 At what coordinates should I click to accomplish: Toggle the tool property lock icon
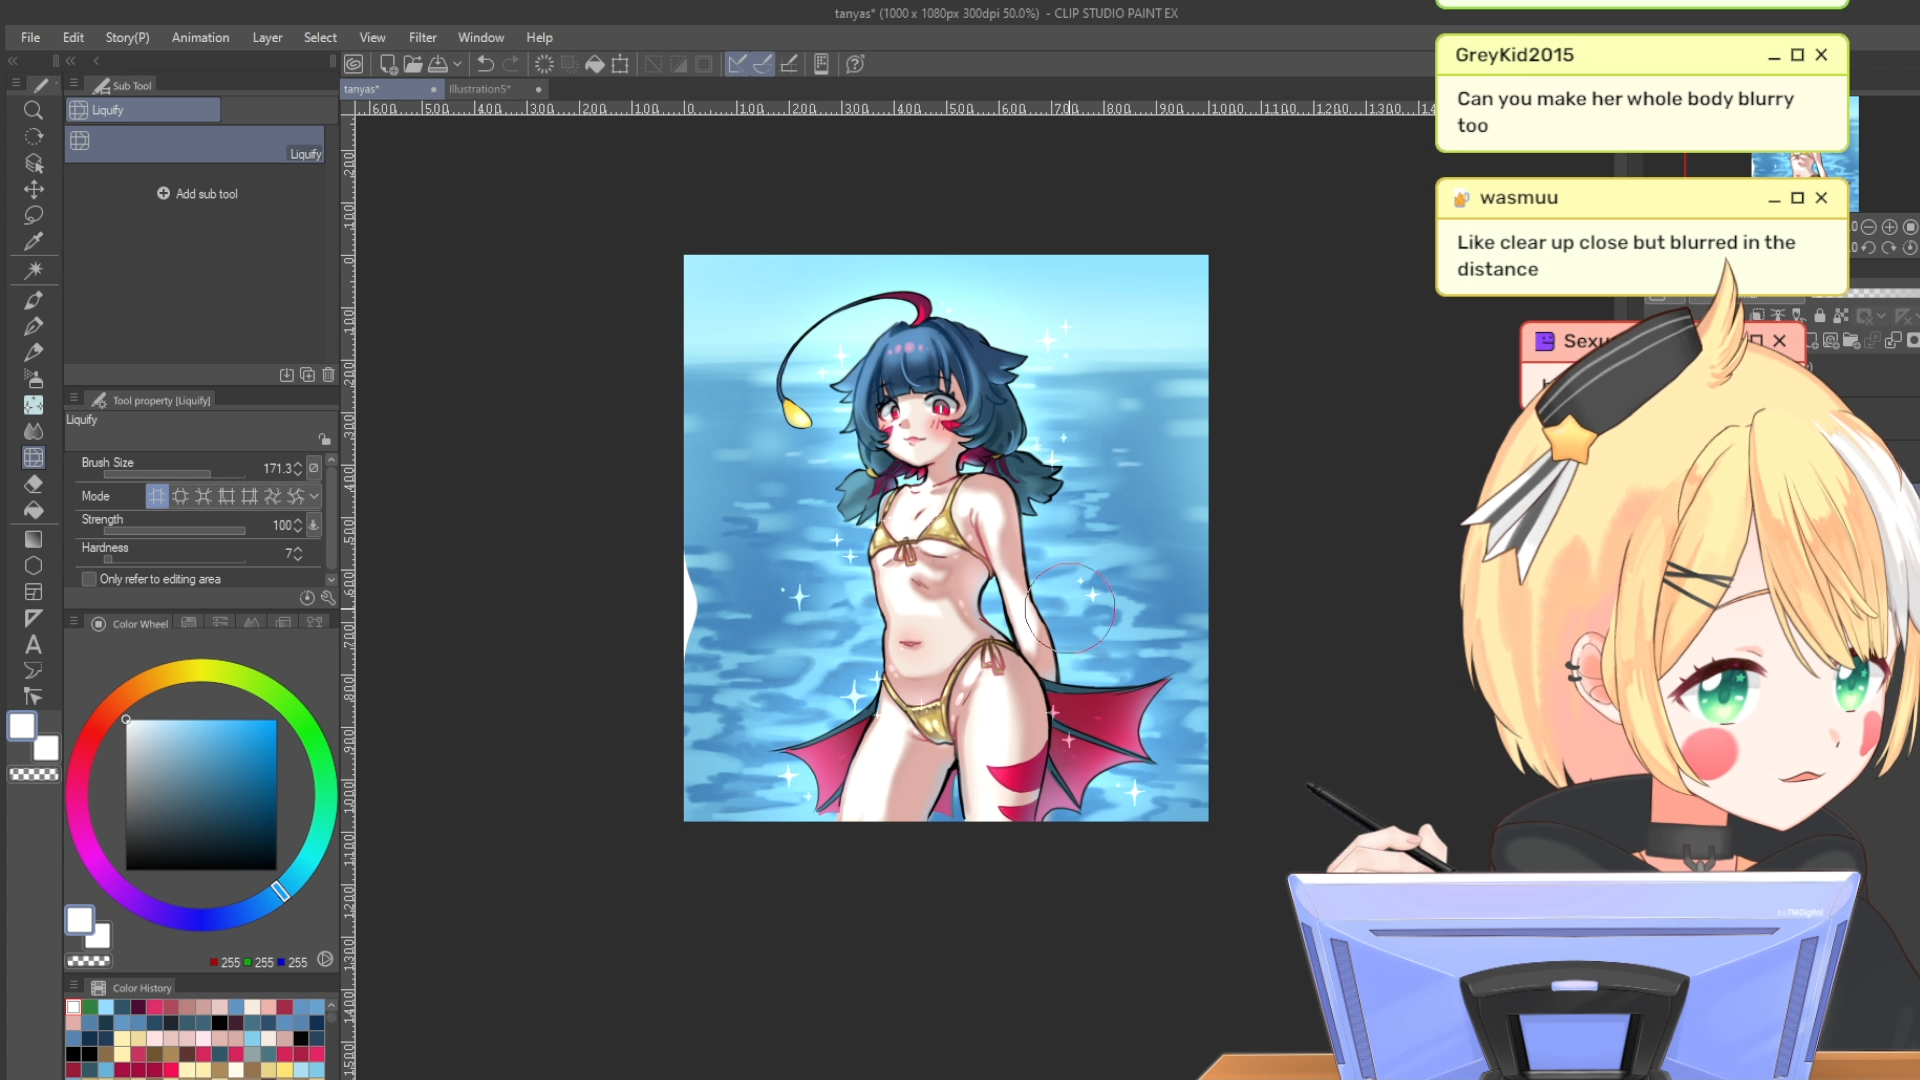(324, 439)
